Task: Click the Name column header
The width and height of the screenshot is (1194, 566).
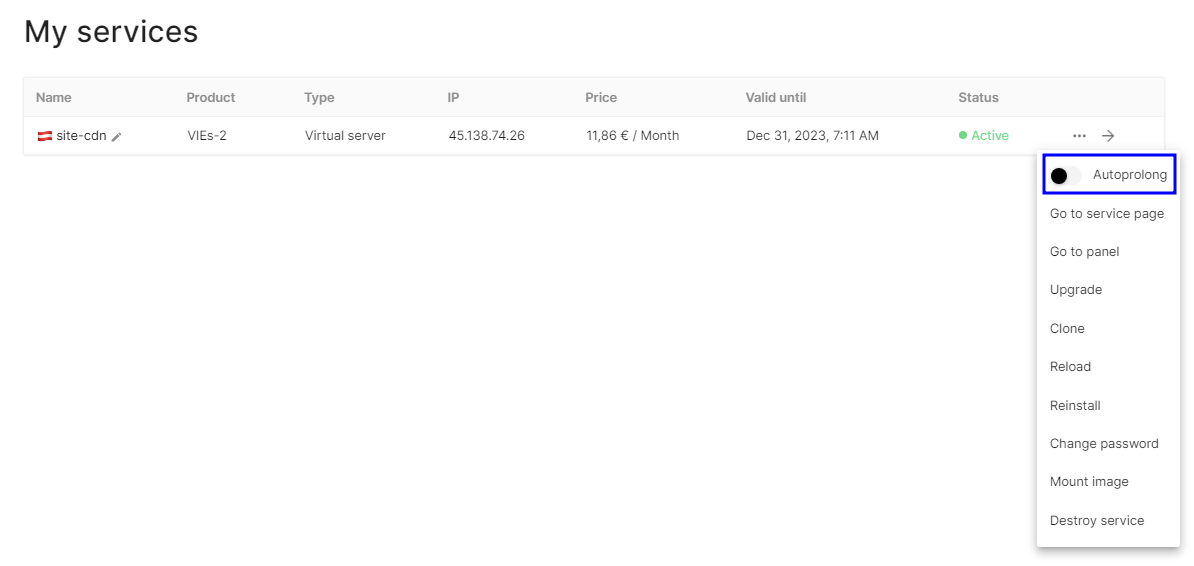Action: coord(54,97)
